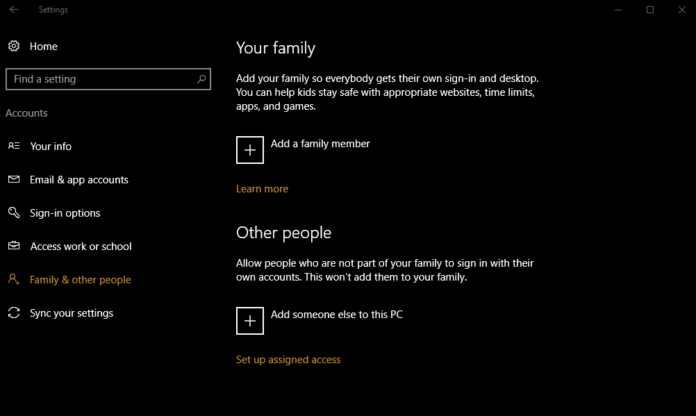The width and height of the screenshot is (696, 416).
Task: Open Set up assigned access link
Action: [288, 360]
